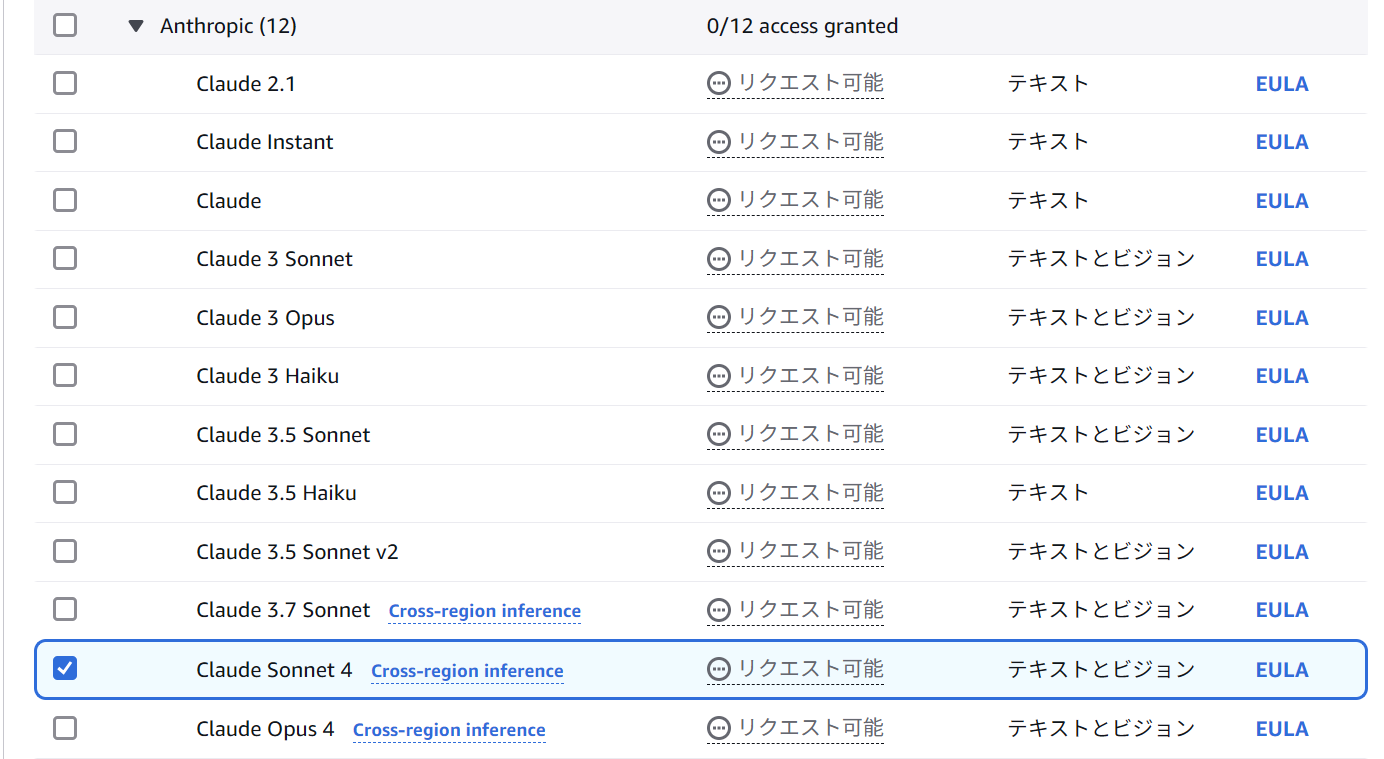The image size is (1384, 759).
Task: Click the status icon for Claude 3.5 Haiku
Action: tap(719, 493)
